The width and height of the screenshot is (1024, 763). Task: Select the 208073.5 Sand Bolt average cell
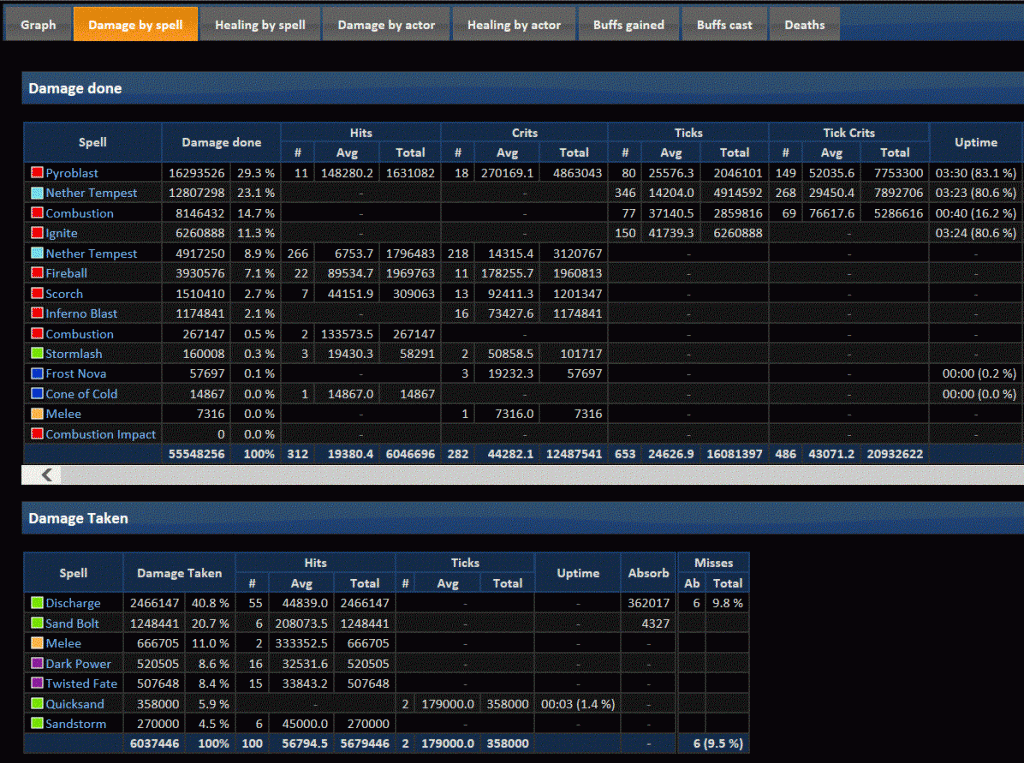301,623
